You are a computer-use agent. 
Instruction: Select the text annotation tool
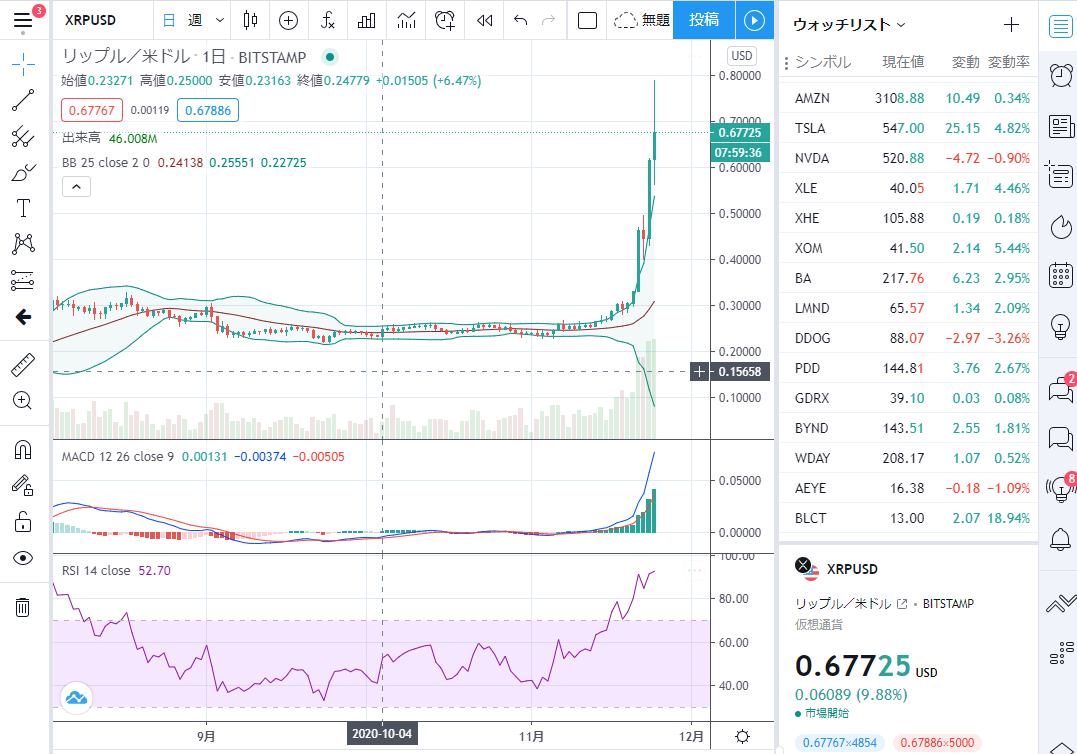(x=23, y=208)
